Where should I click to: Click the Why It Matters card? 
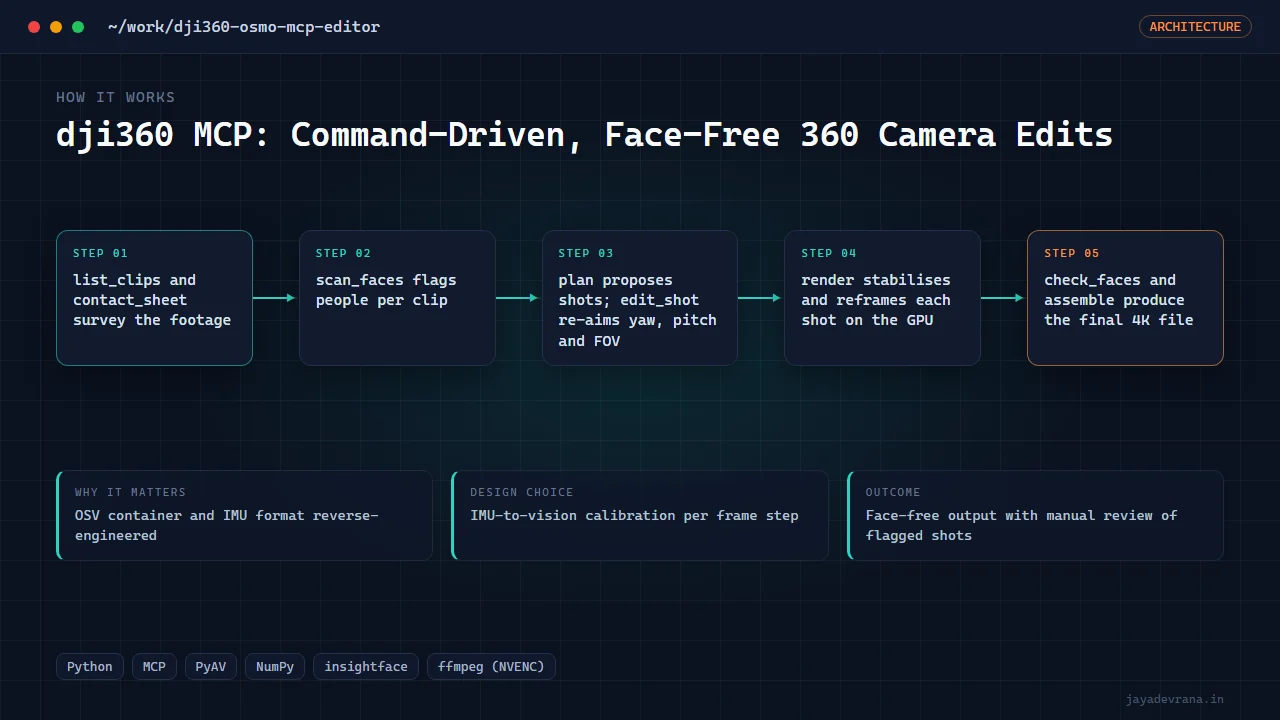coord(245,515)
